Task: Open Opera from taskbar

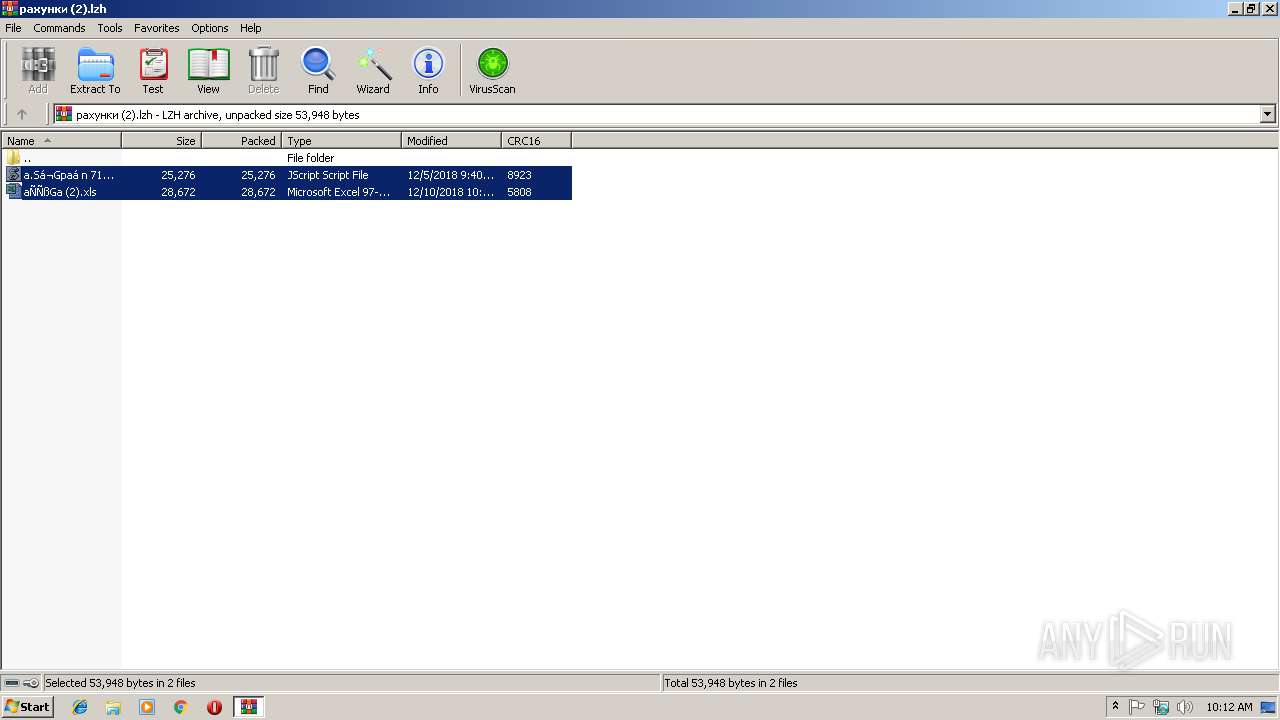Action: click(214, 707)
